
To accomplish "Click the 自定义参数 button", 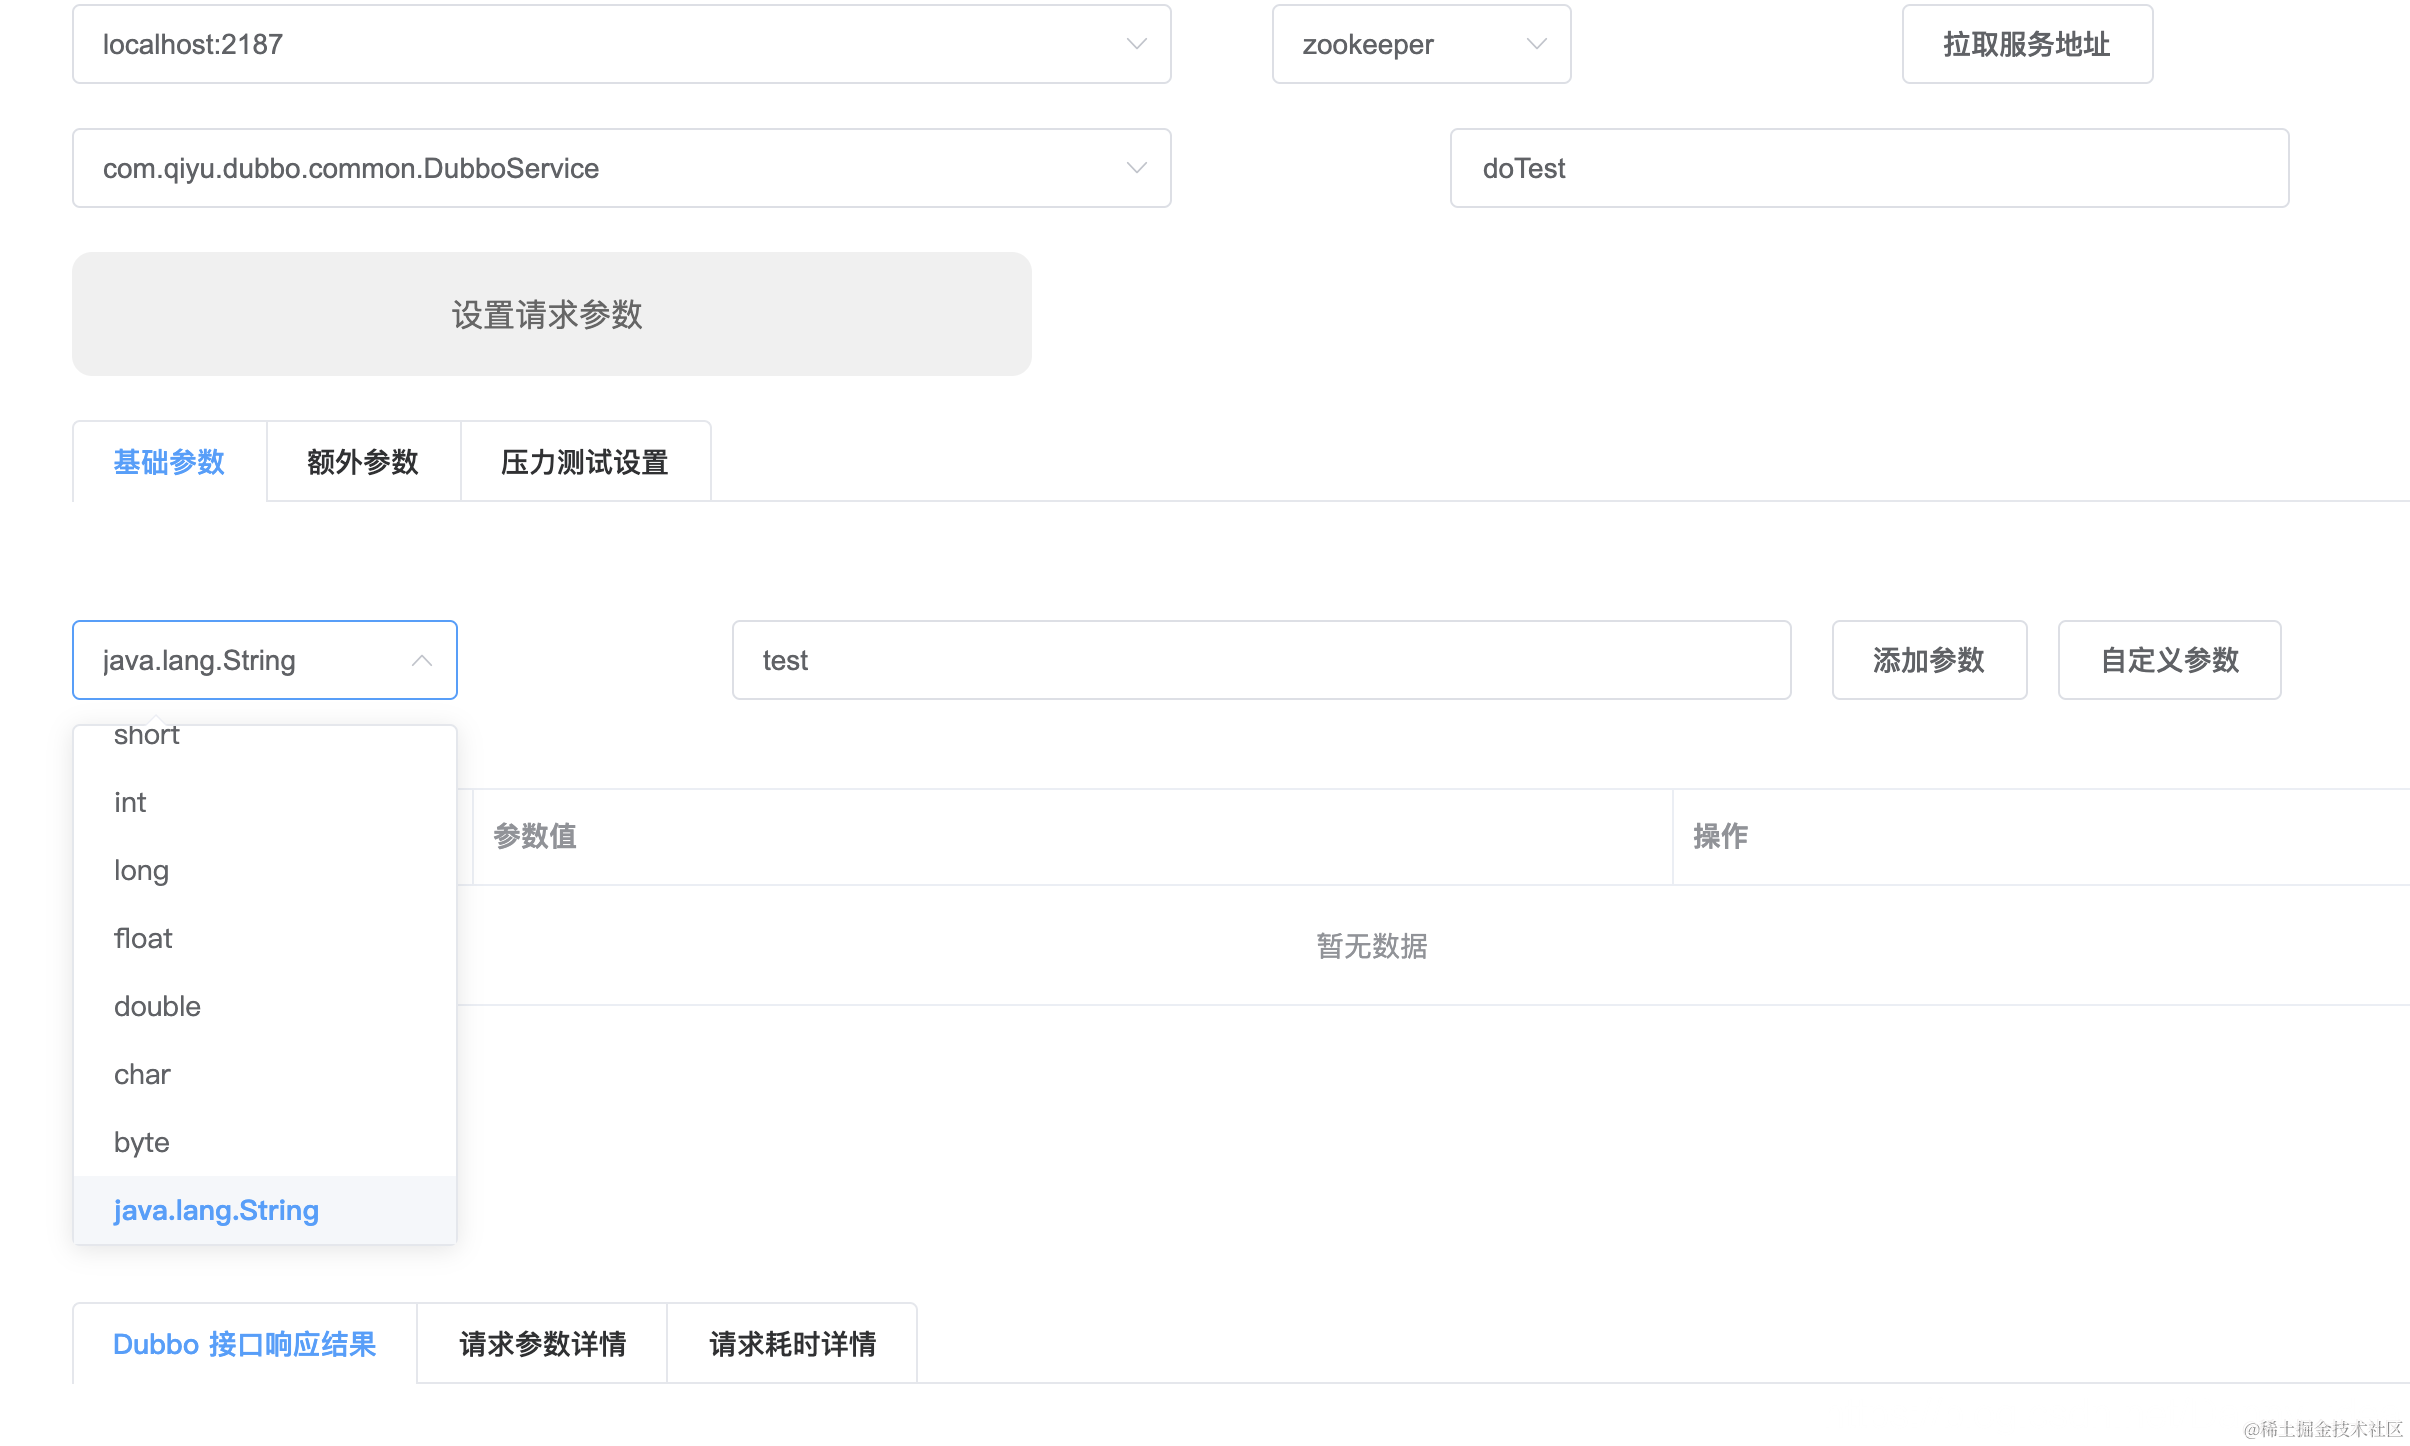I will point(2169,660).
